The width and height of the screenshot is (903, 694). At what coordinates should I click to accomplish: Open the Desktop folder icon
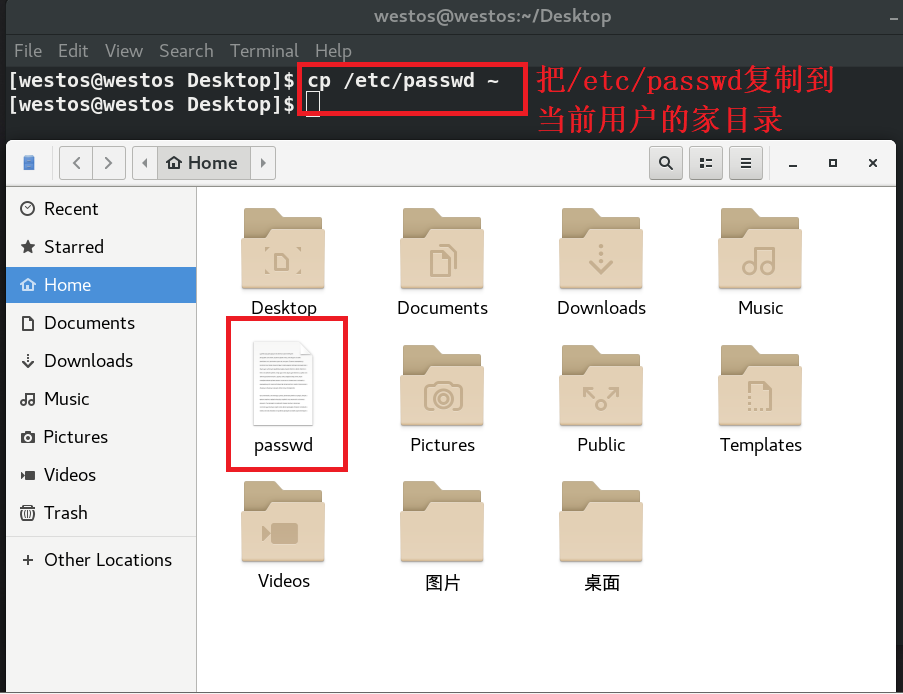pos(283,249)
